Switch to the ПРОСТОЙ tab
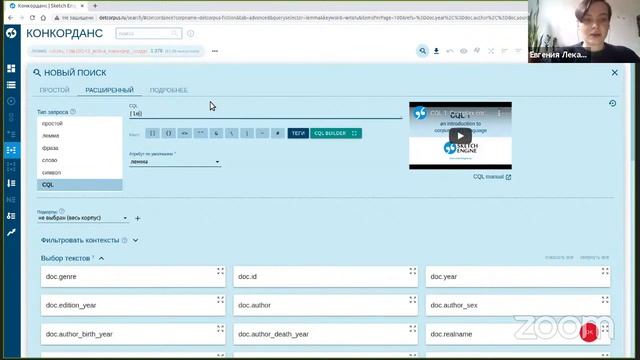This screenshot has height=360, width=640. pyautogui.click(x=55, y=90)
